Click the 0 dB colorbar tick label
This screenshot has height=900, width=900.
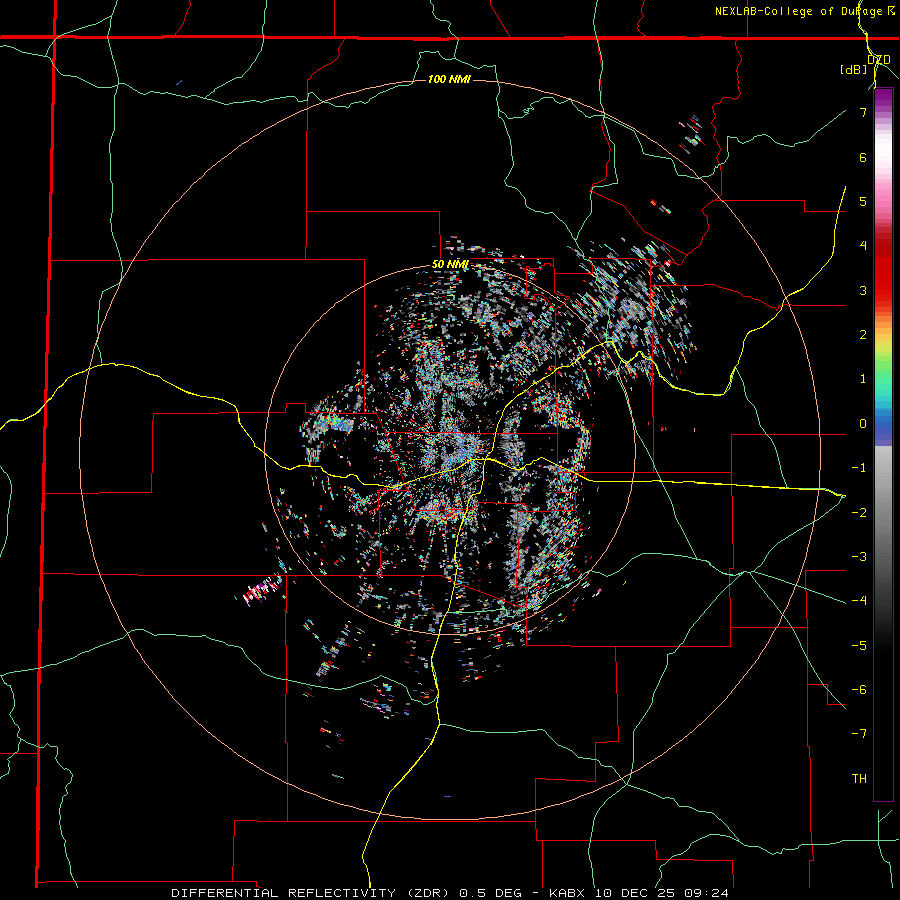click(x=863, y=424)
